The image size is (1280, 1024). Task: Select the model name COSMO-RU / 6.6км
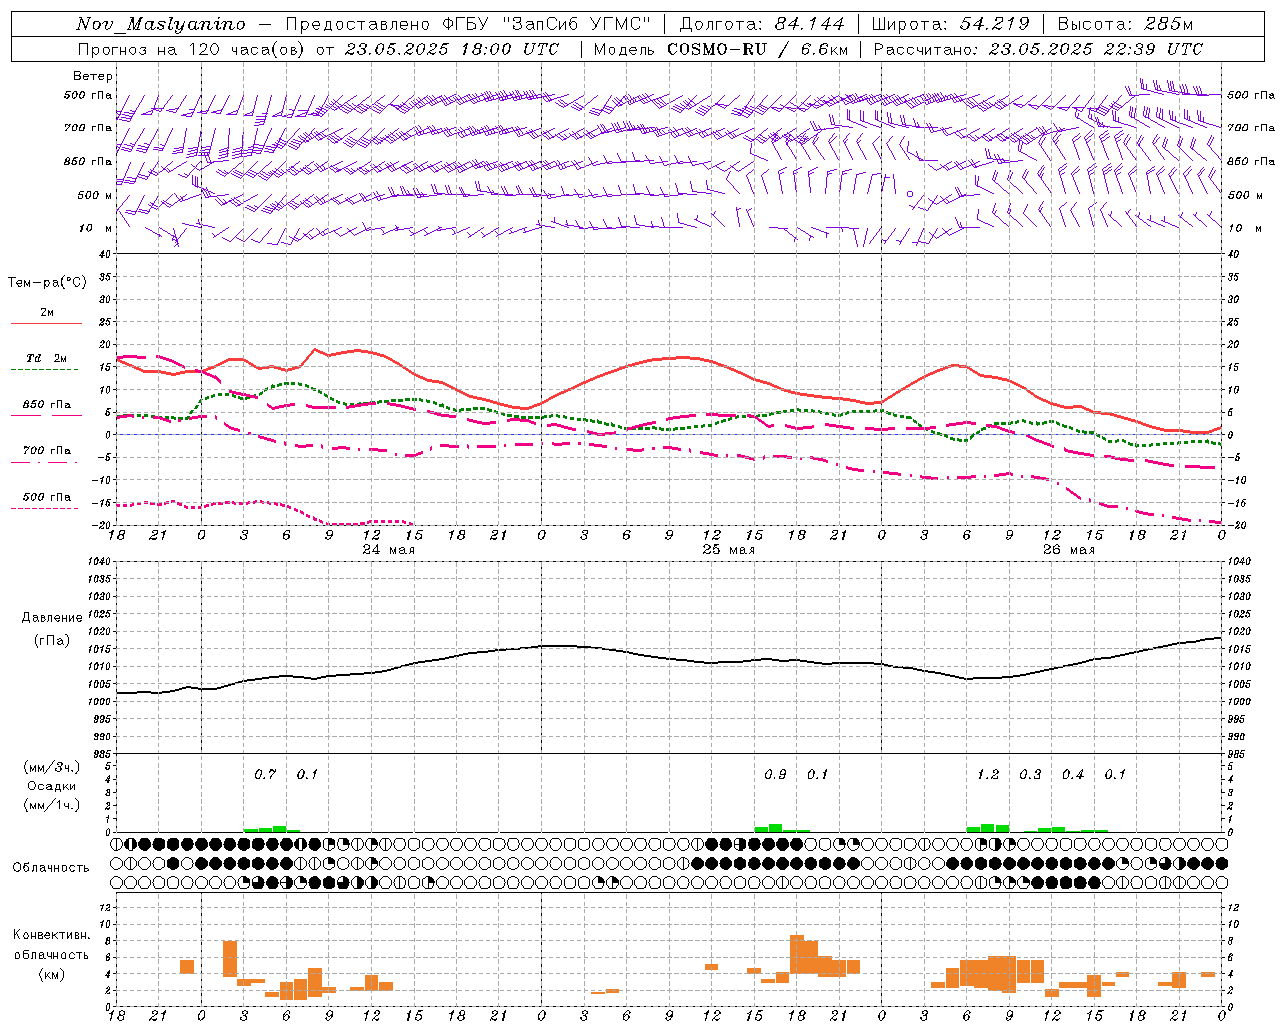pyautogui.click(x=758, y=49)
